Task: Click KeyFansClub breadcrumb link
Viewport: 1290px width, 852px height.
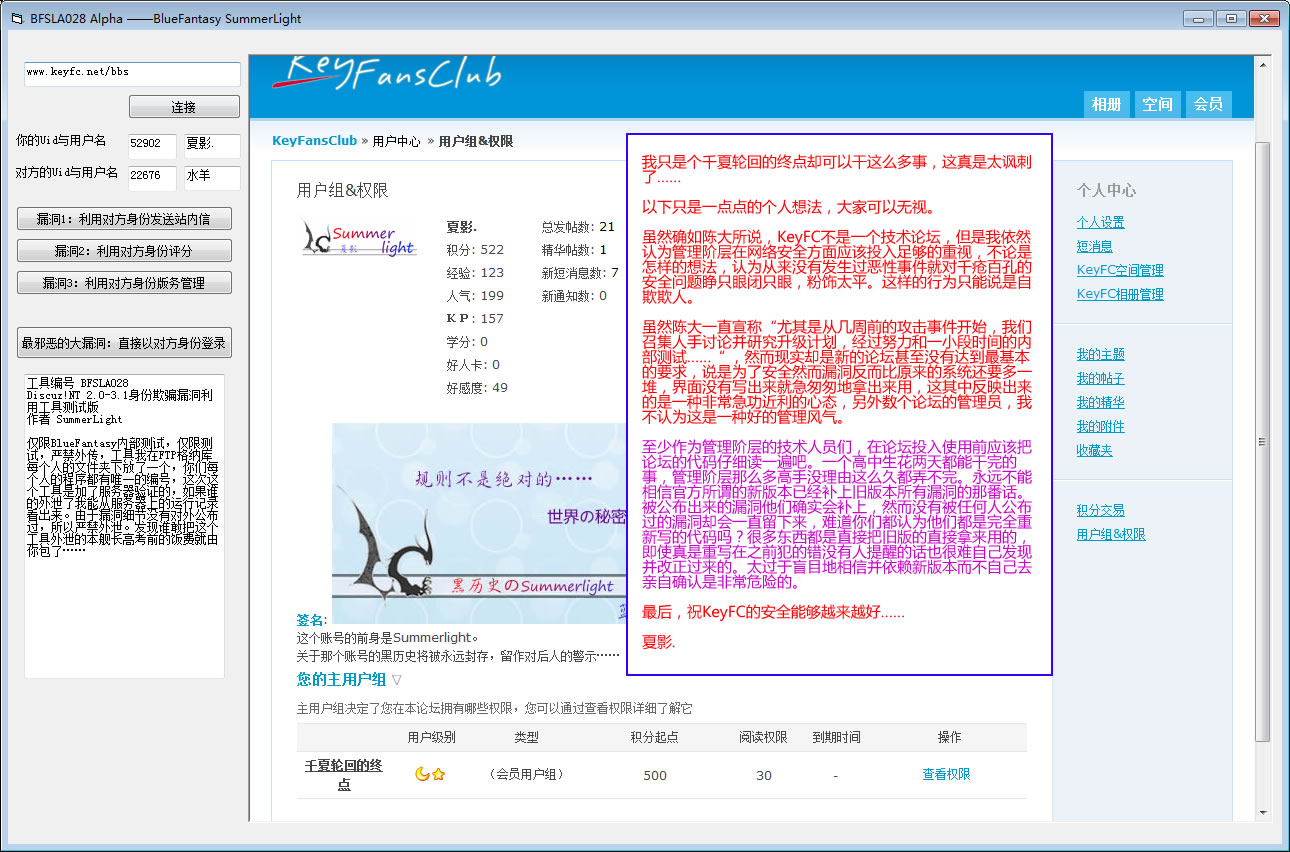Action: 314,141
